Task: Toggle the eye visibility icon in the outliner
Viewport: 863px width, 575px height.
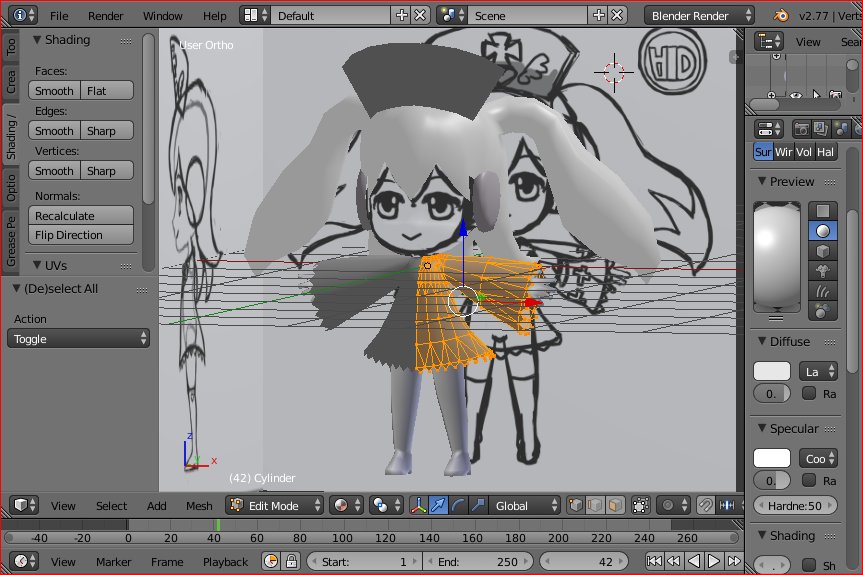Action: [796, 95]
